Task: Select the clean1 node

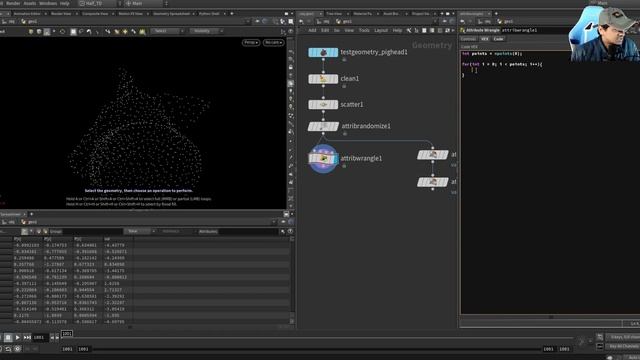Action: pyautogui.click(x=323, y=79)
